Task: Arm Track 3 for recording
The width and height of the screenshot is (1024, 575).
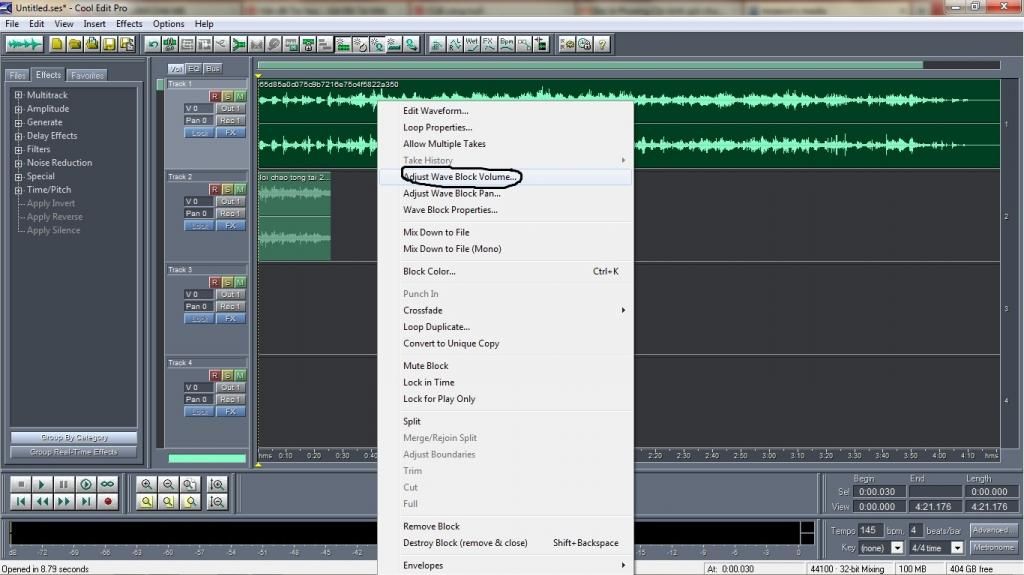Action: click(x=215, y=282)
